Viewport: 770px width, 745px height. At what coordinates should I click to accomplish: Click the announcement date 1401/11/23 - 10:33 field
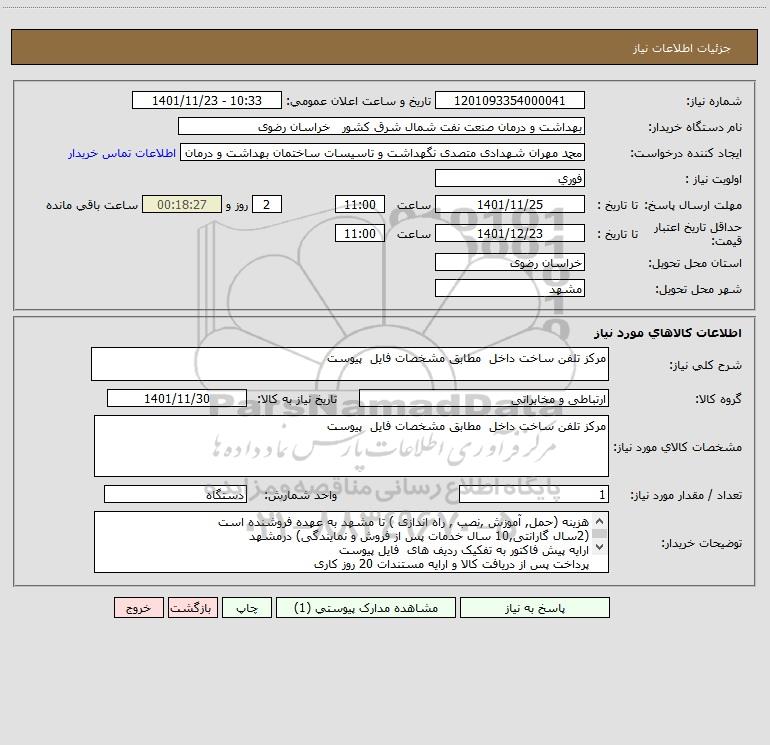pos(207,100)
